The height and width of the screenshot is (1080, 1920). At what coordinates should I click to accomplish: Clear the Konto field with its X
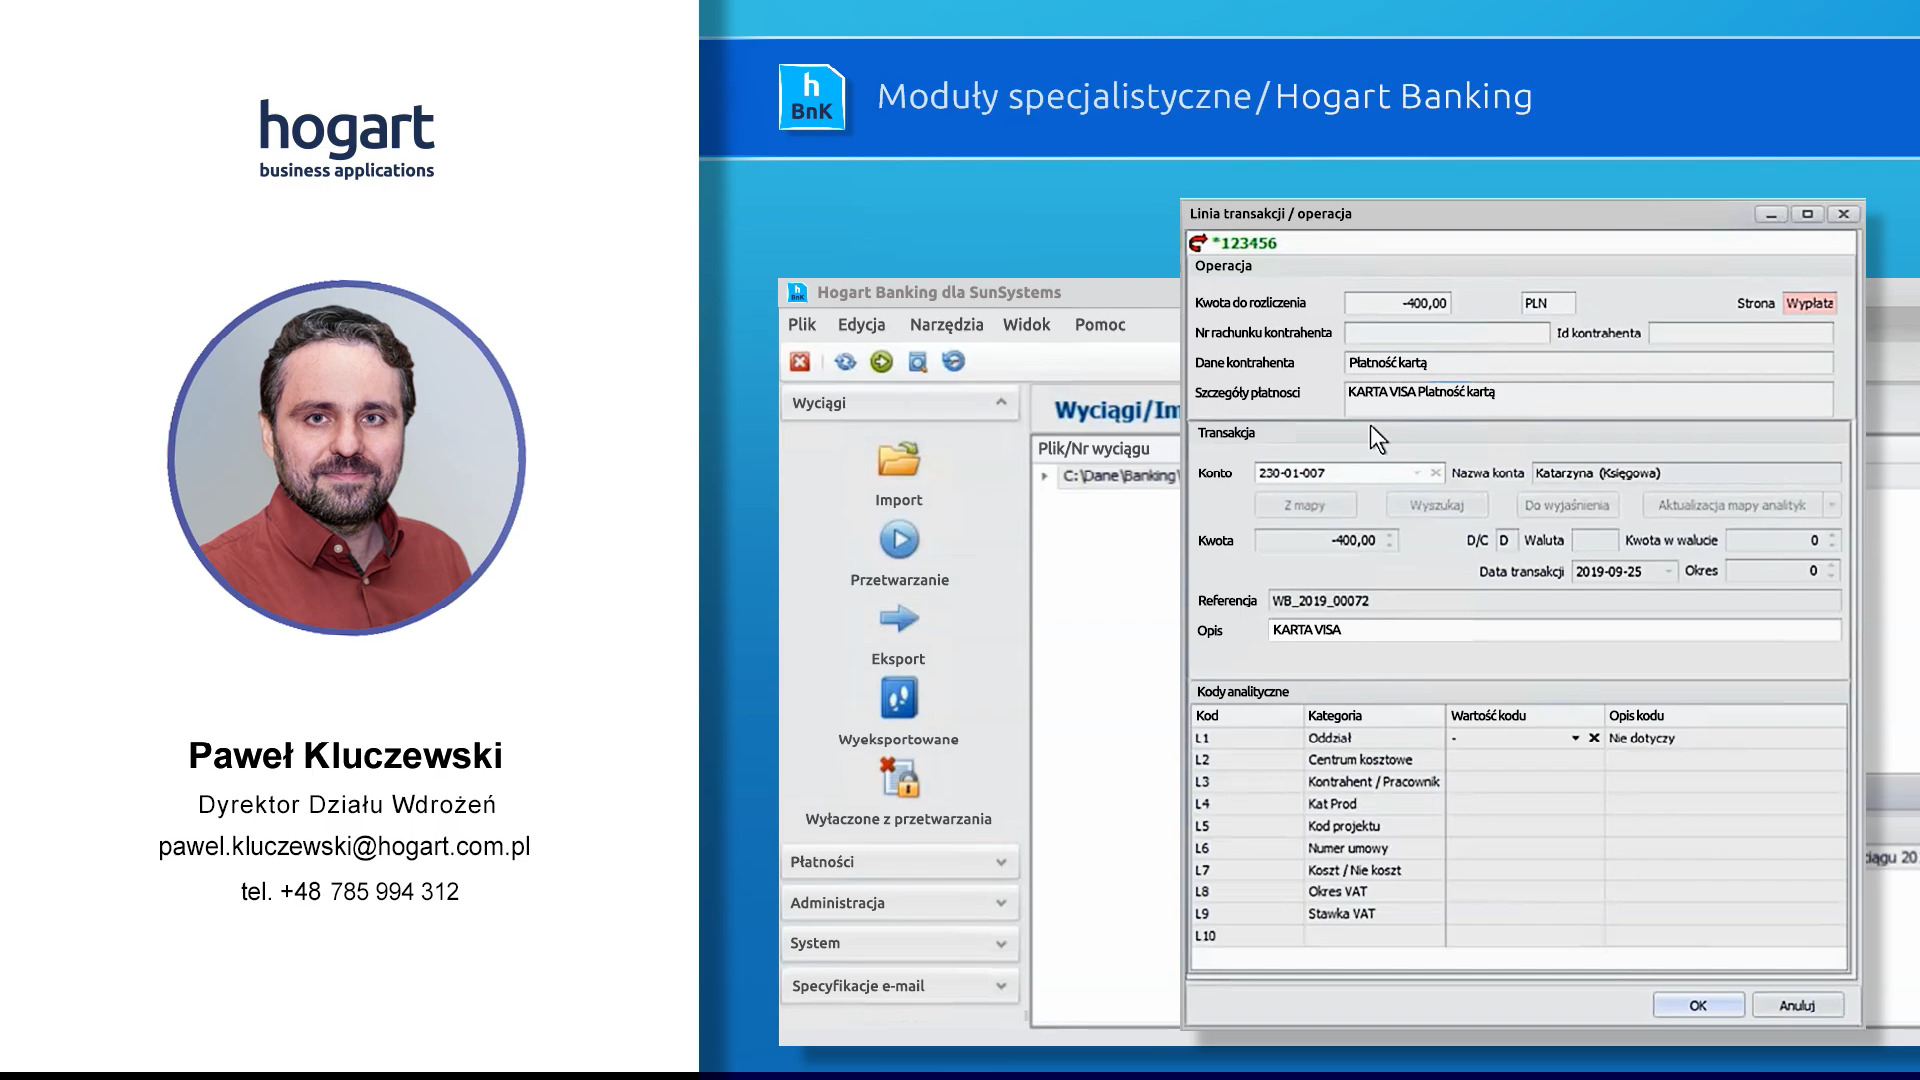pyautogui.click(x=1435, y=473)
